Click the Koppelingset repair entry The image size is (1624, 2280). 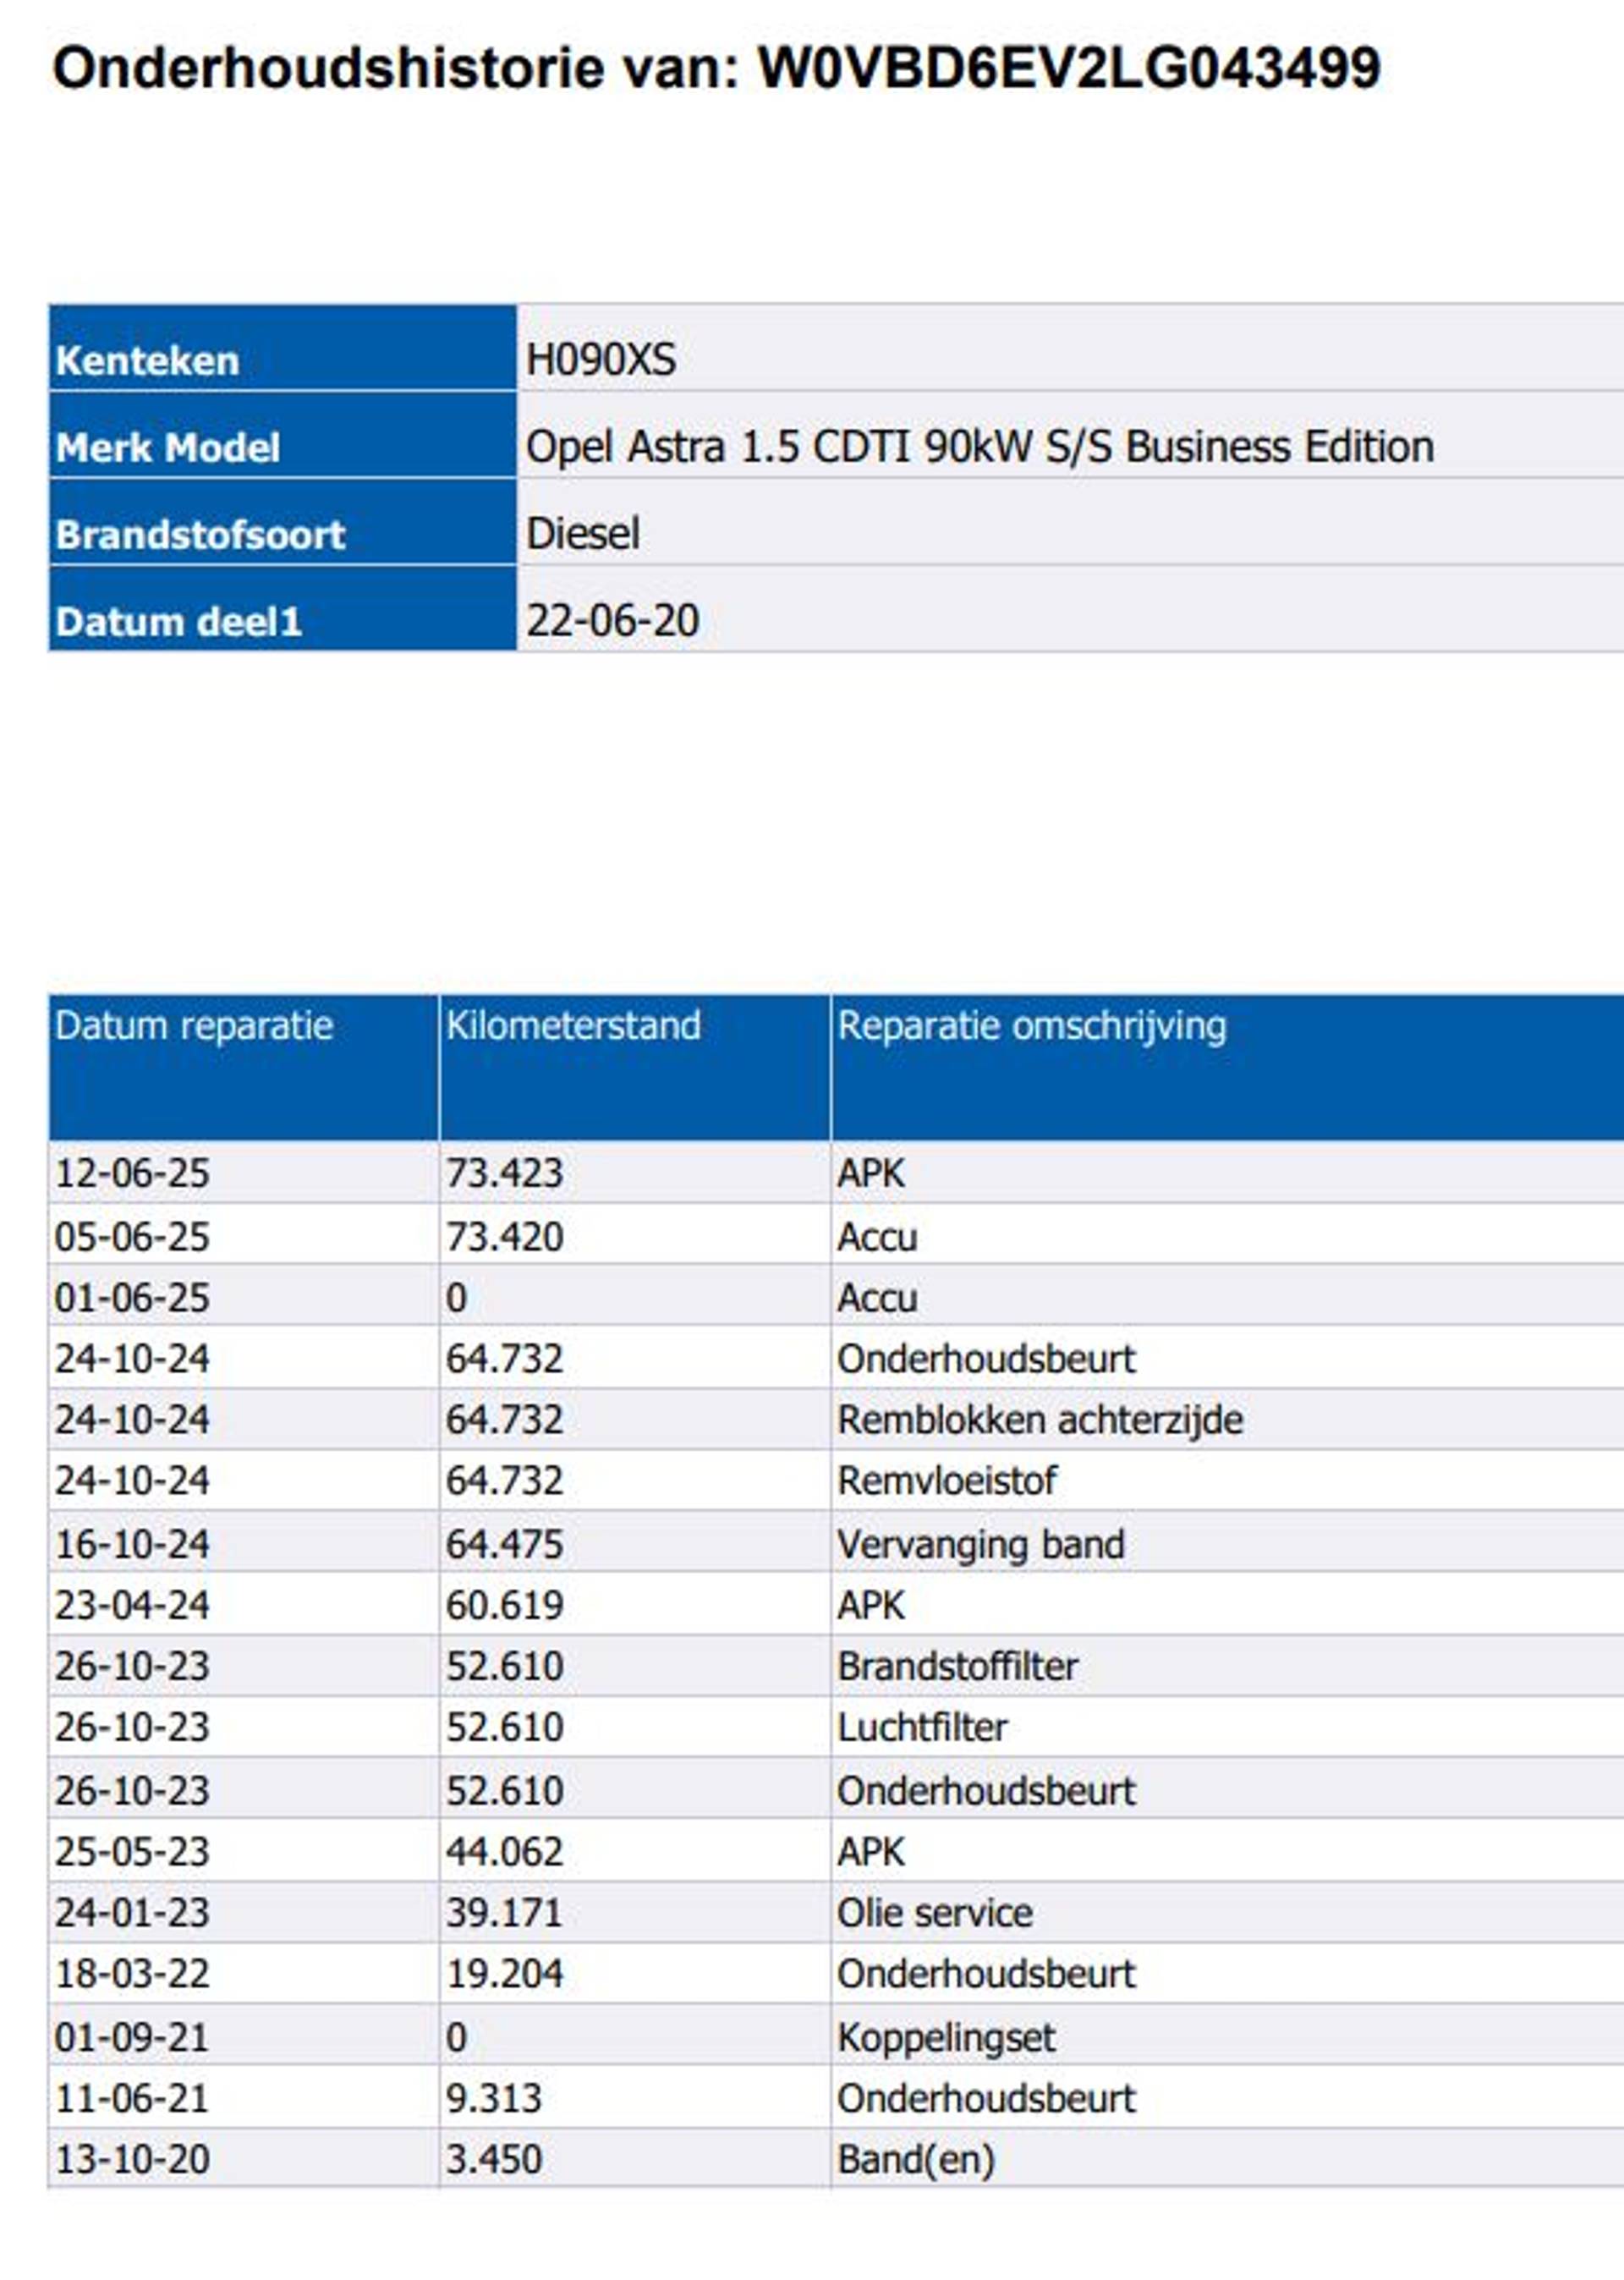pyautogui.click(x=946, y=2038)
